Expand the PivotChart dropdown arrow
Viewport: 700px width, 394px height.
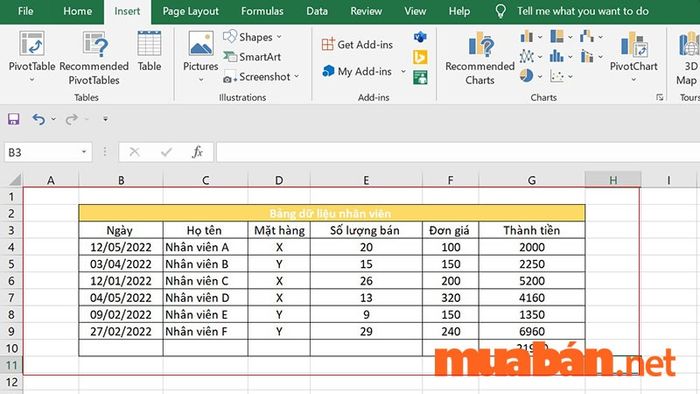[x=634, y=80]
